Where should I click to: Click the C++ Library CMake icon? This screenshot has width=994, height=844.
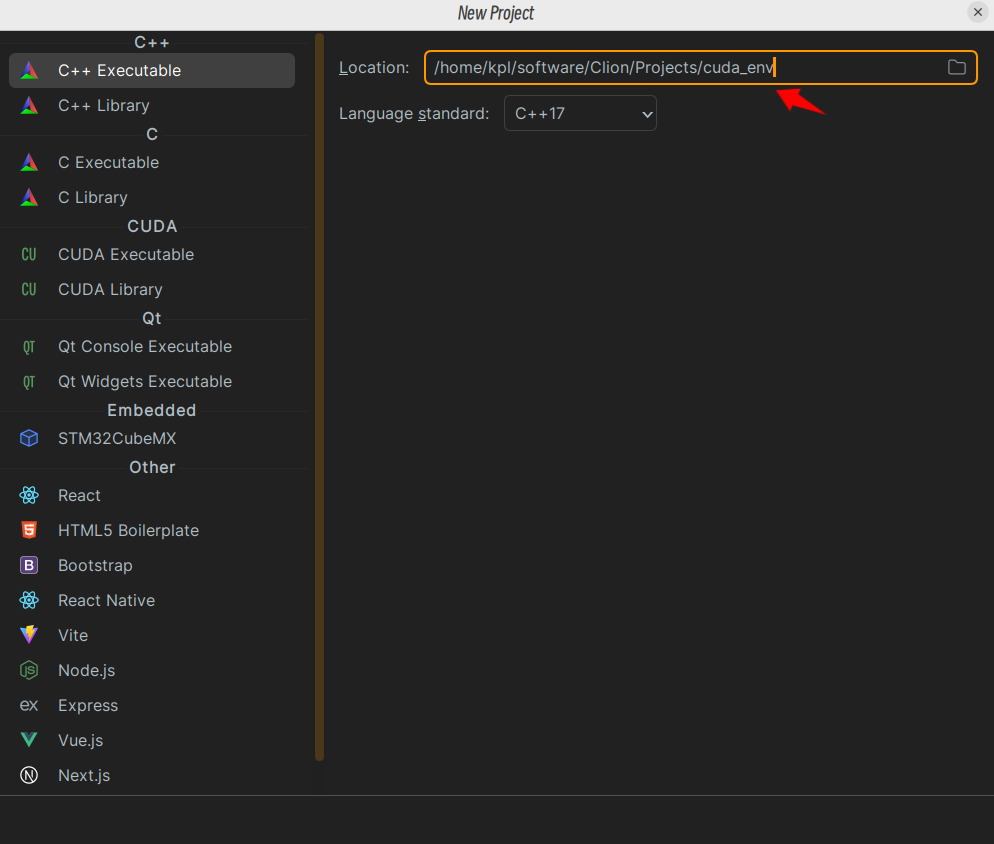29,105
